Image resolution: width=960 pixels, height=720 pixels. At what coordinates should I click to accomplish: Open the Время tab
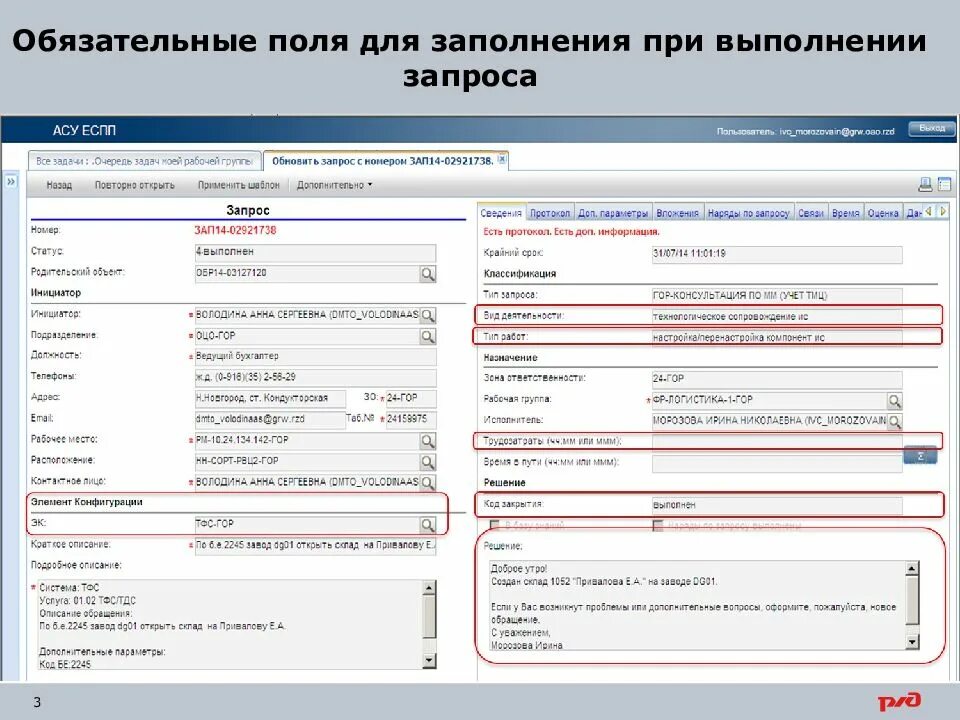[846, 213]
